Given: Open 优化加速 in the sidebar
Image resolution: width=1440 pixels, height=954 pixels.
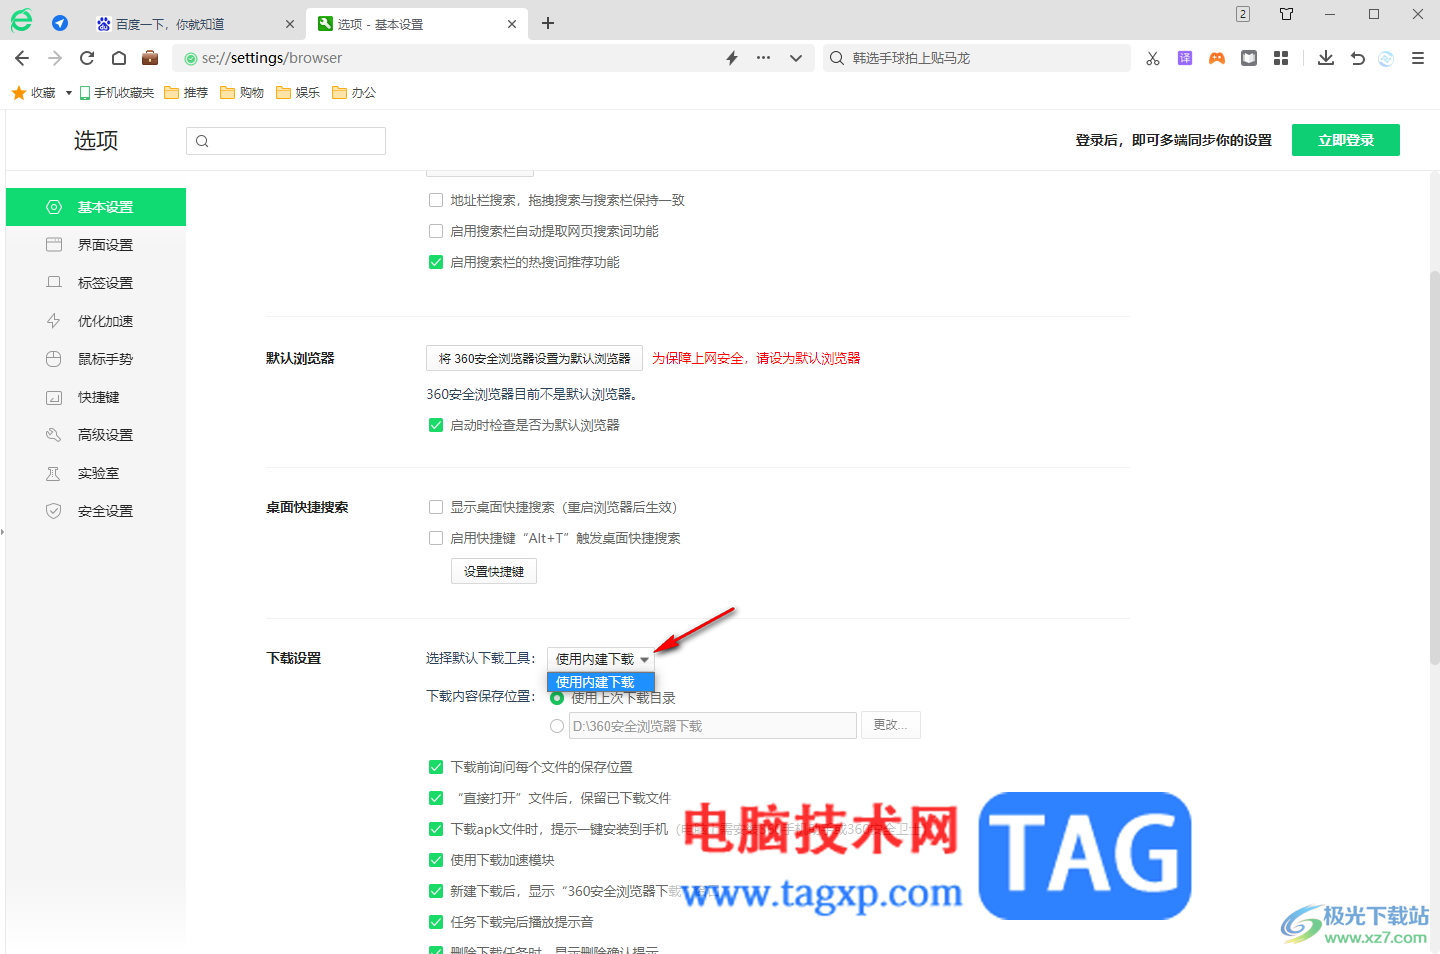Looking at the screenshot, I should [x=96, y=321].
